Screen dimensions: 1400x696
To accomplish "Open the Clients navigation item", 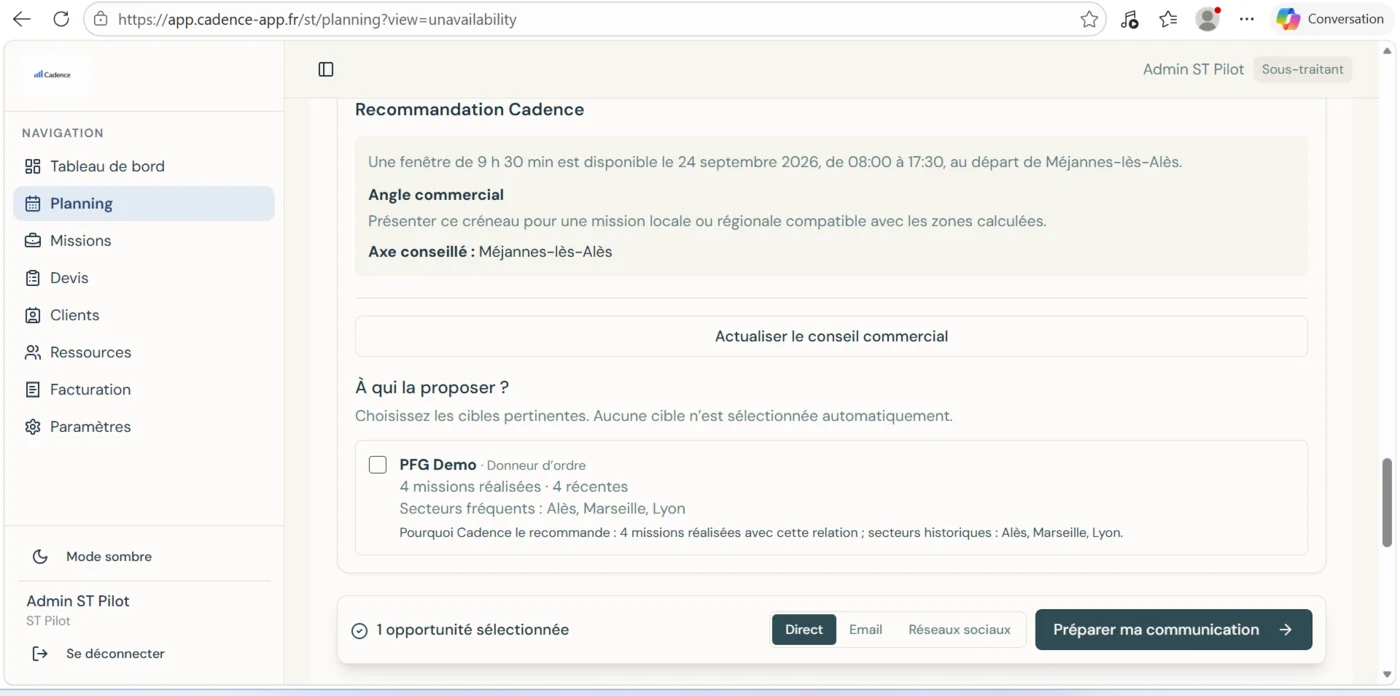I will click(144, 315).
